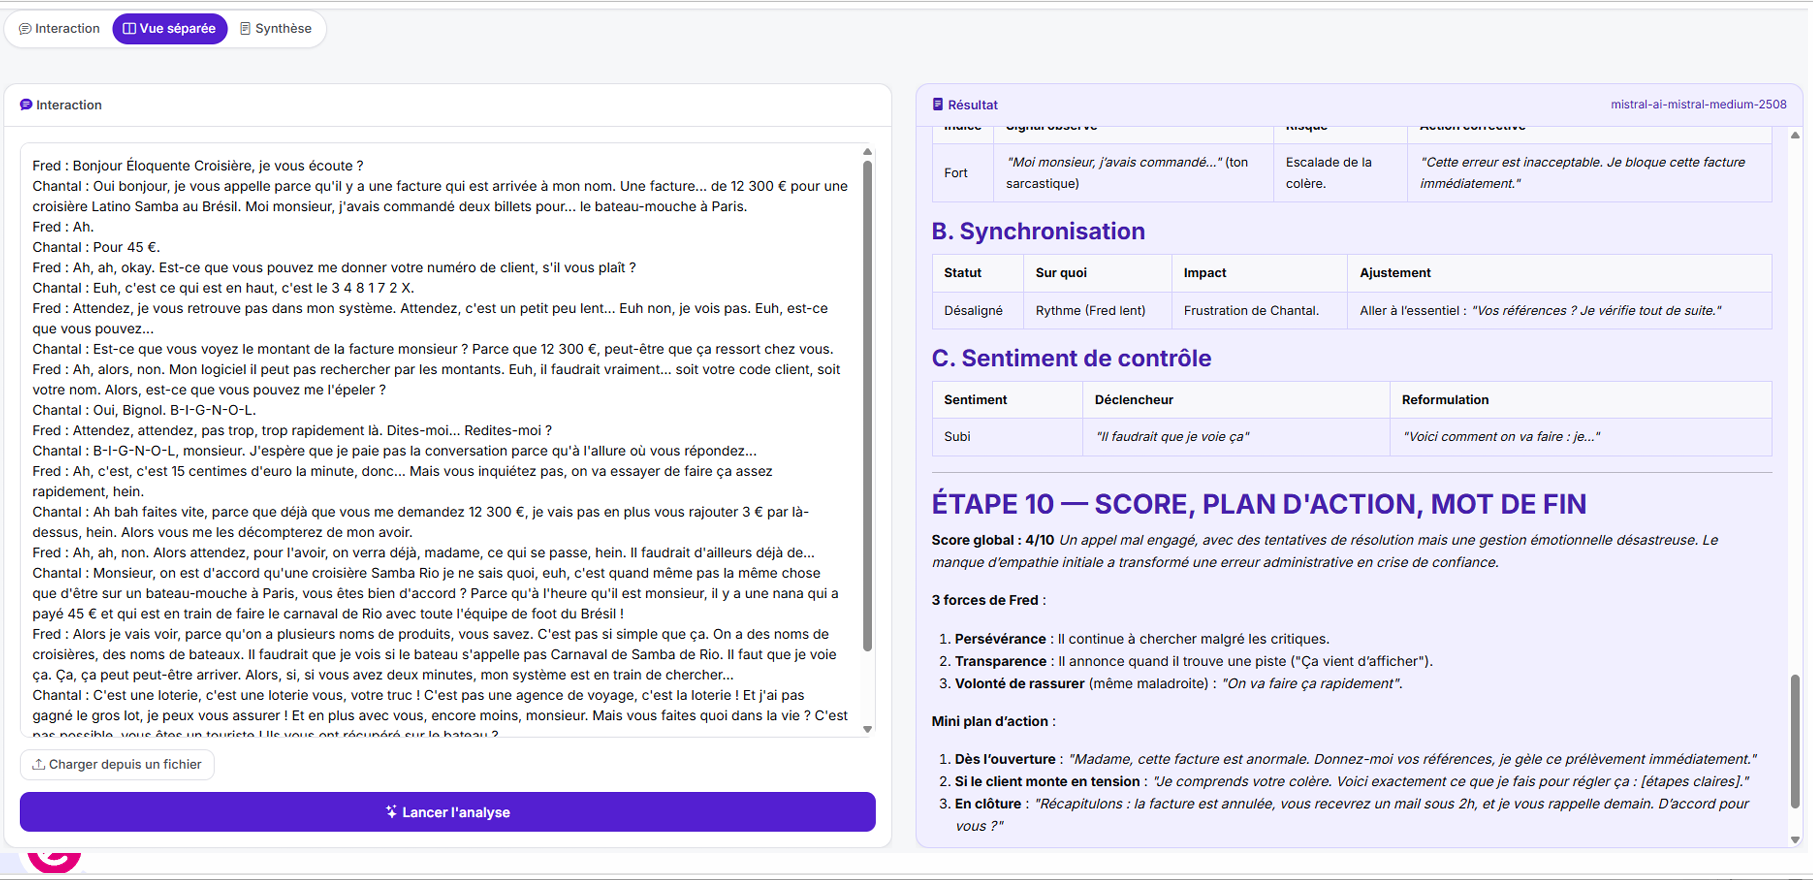
Task: Launch the analysis with Lancer l'analyse
Action: (x=448, y=812)
